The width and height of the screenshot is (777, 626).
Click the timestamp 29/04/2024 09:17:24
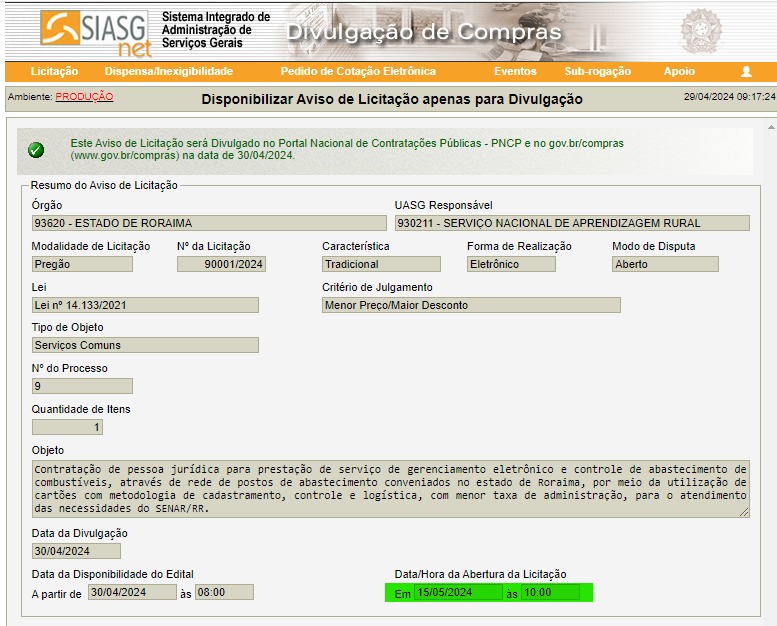coord(729,97)
